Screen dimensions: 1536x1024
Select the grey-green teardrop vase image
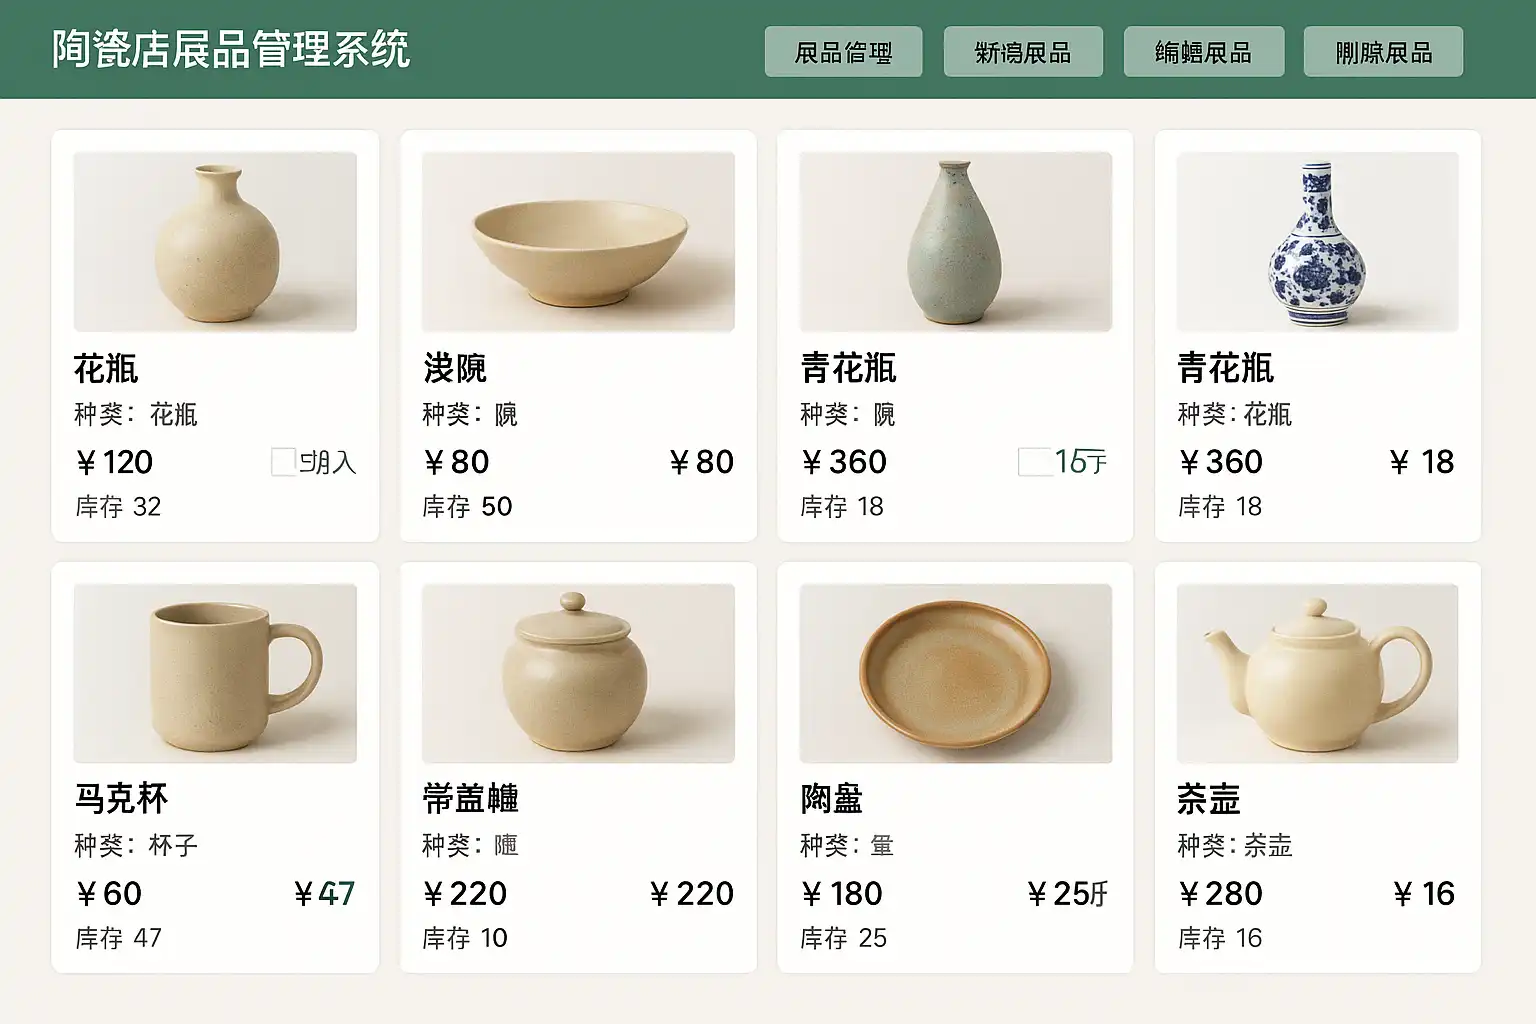click(x=956, y=241)
